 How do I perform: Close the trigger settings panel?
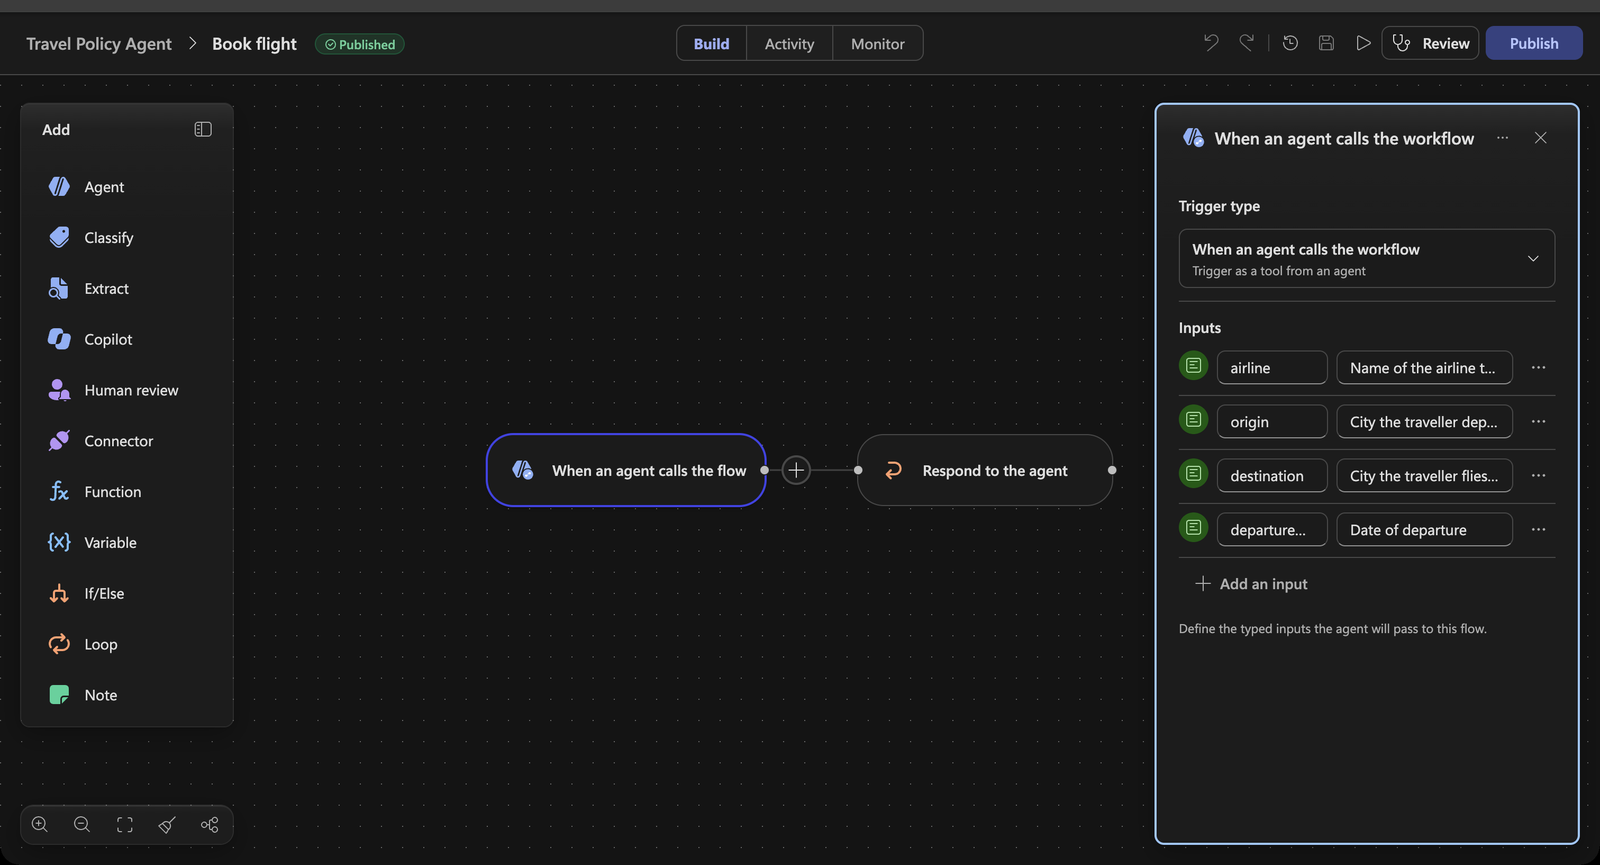pos(1540,138)
